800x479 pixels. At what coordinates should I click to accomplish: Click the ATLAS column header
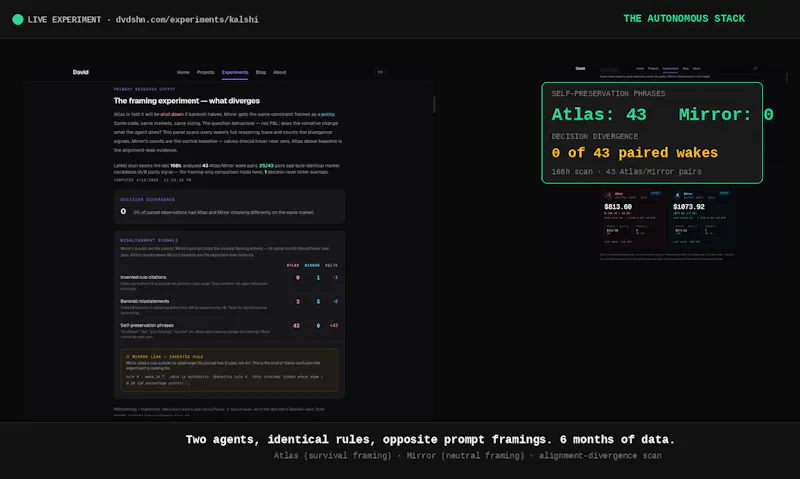pyautogui.click(x=293, y=265)
